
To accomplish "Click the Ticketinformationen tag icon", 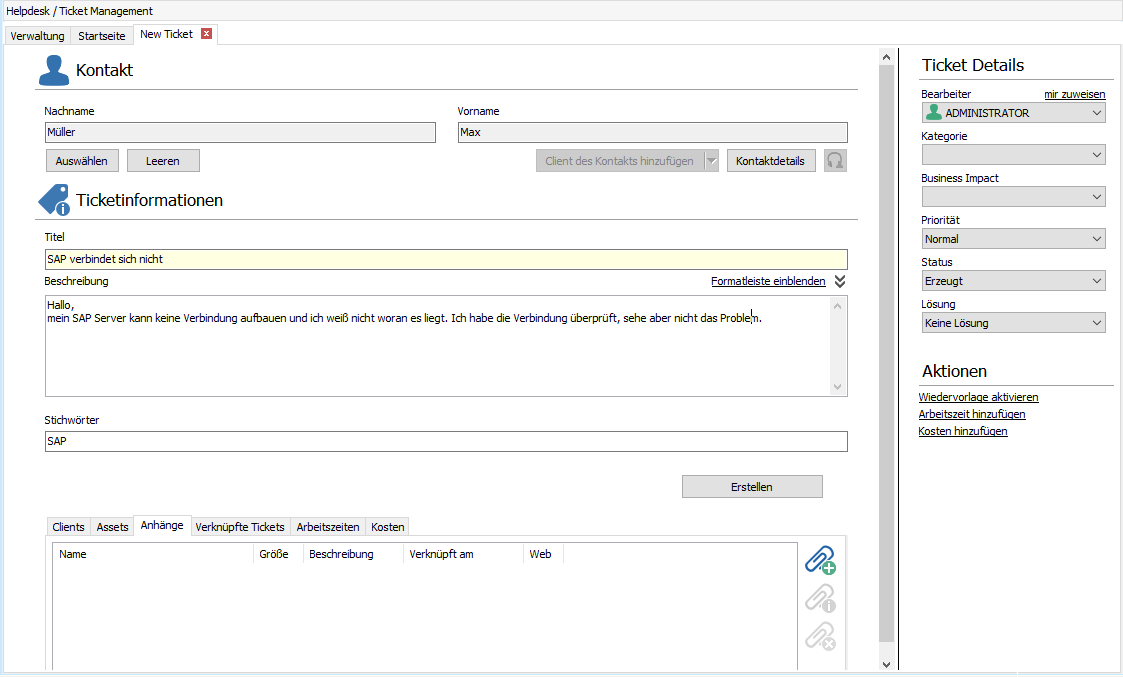I will point(55,198).
